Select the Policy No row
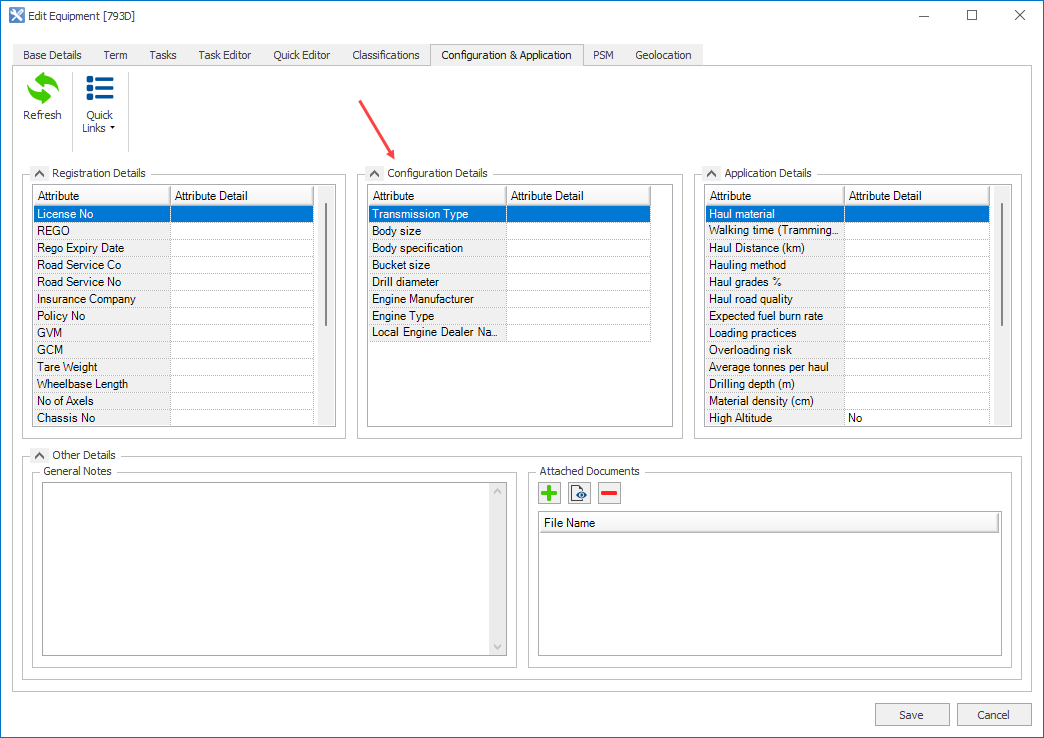1044x738 pixels. coord(173,316)
